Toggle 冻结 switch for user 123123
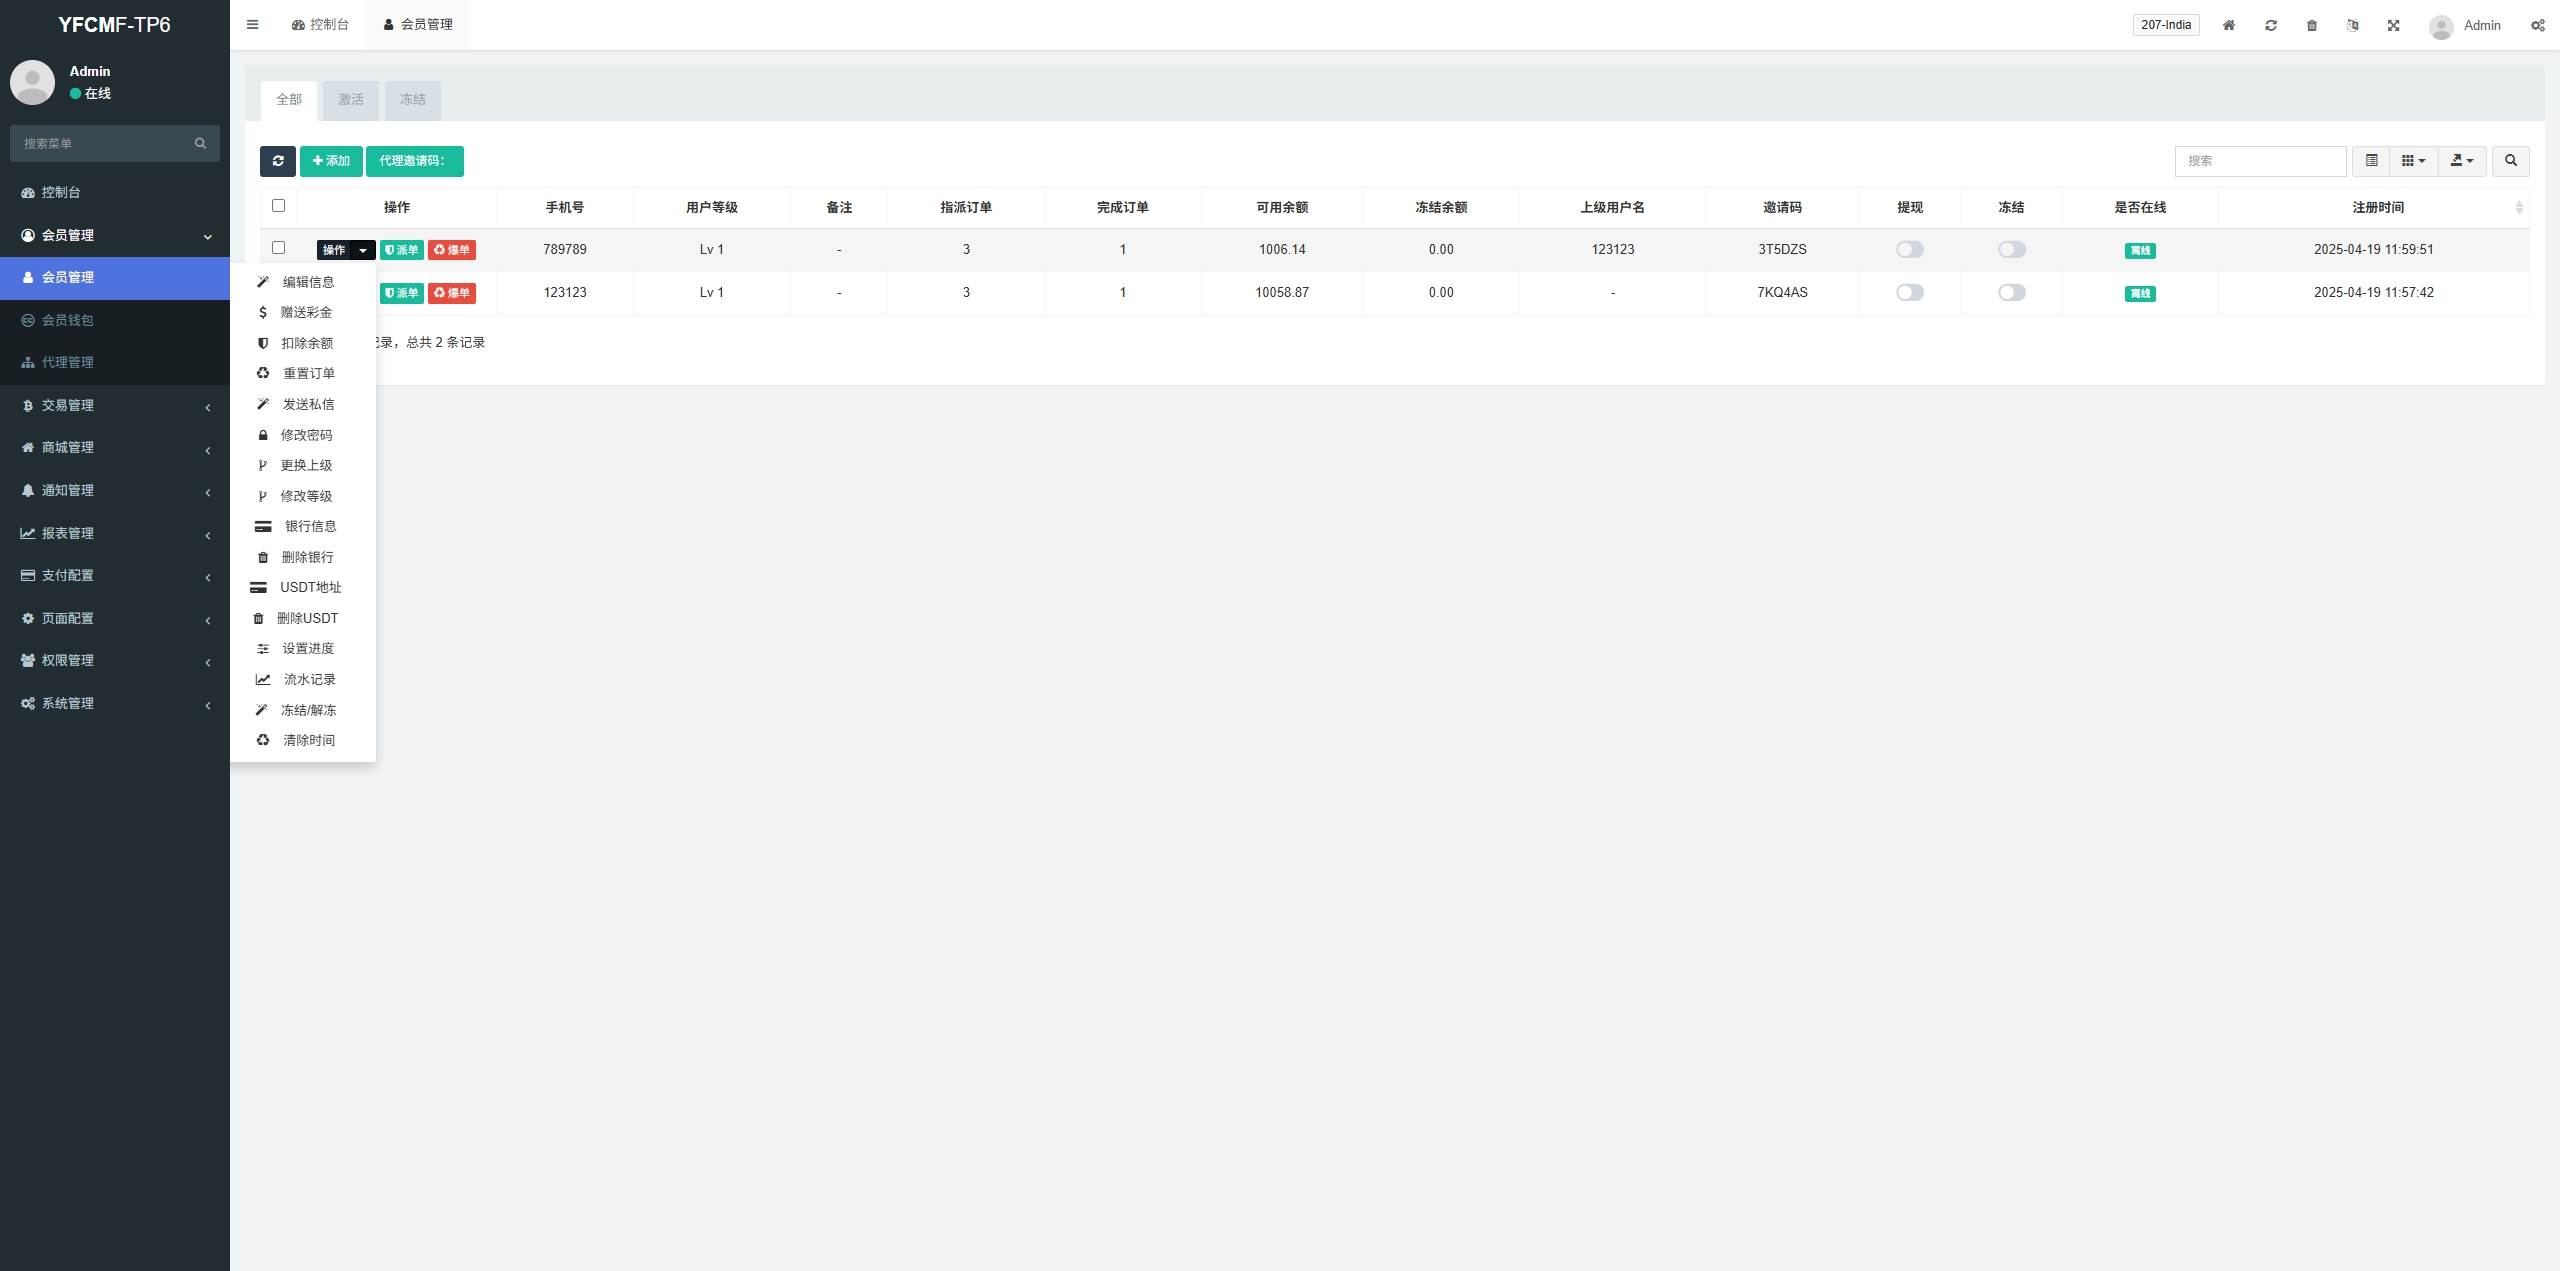Viewport: 2560px width, 1271px height. (2012, 293)
